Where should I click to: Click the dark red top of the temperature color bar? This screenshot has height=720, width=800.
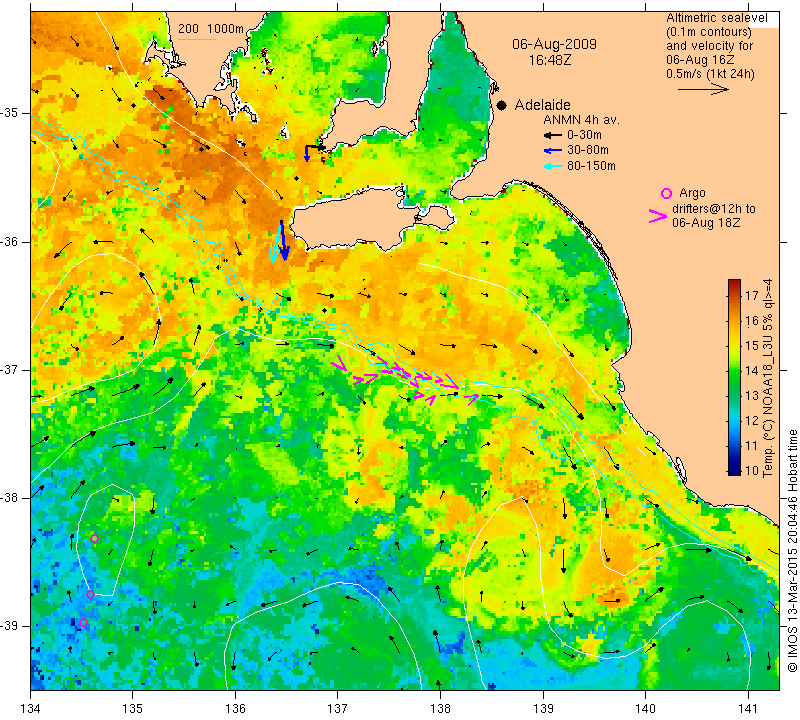coord(734,284)
